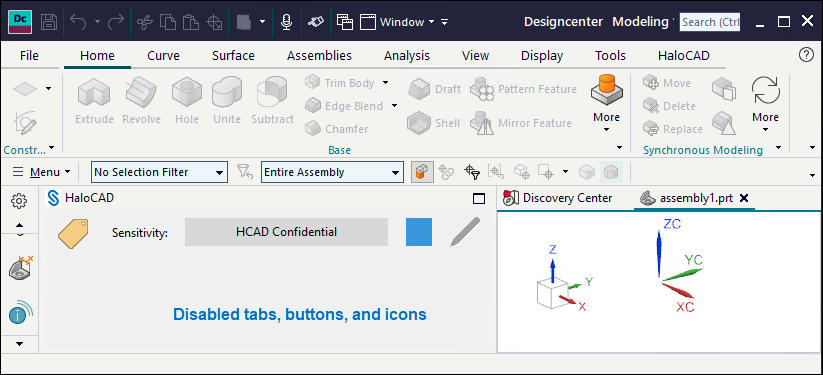Click Mirror Feature command

coord(521,123)
